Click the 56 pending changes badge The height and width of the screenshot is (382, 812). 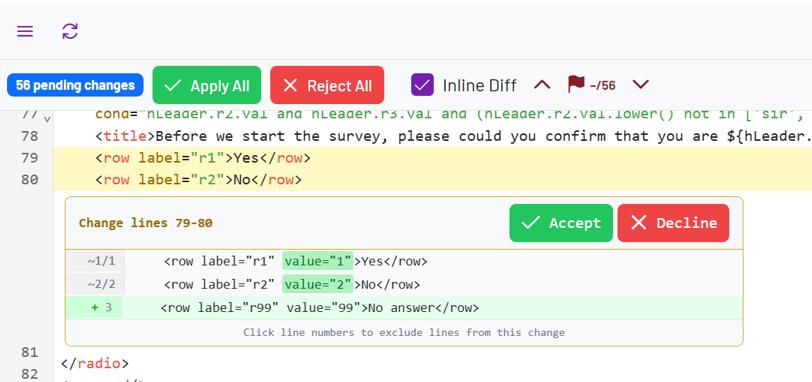pos(75,85)
